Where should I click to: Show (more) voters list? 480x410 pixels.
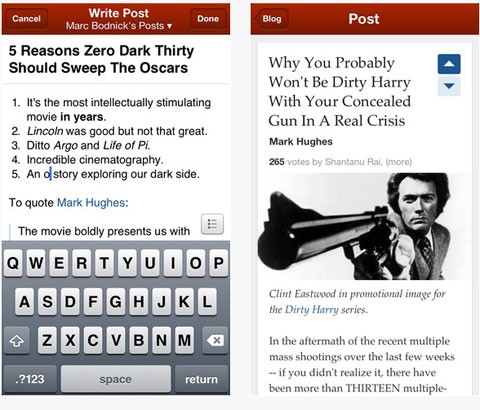399,162
